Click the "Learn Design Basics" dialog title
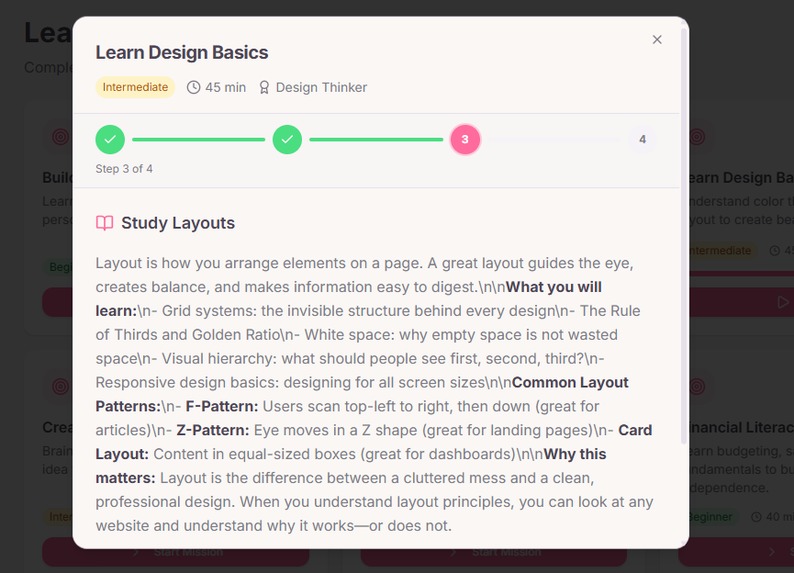The image size is (794, 573). [182, 53]
